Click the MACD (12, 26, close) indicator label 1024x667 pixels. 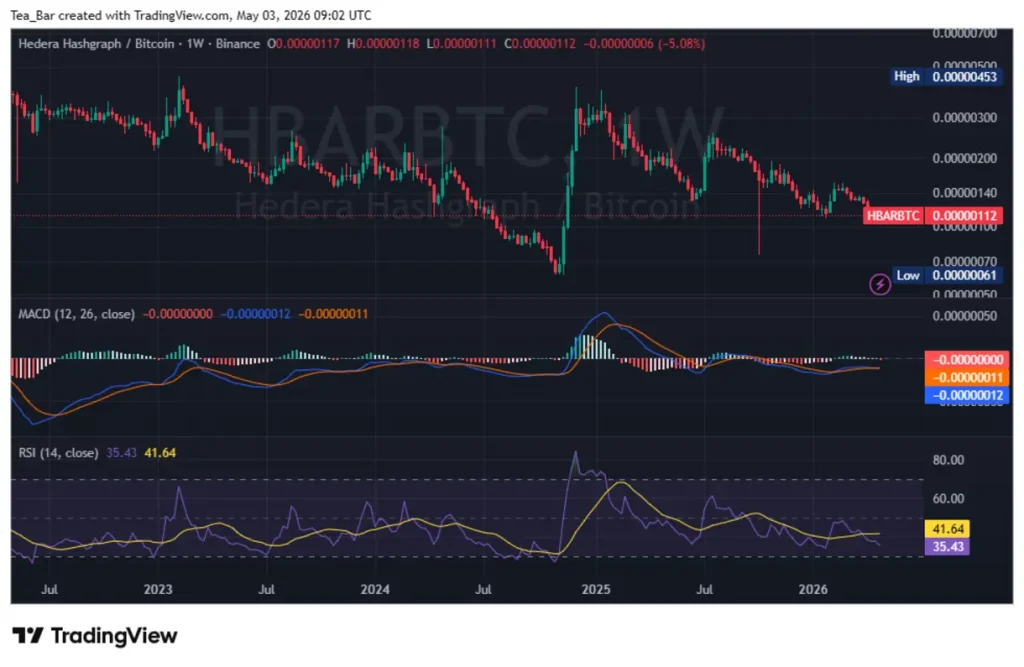click(76, 314)
